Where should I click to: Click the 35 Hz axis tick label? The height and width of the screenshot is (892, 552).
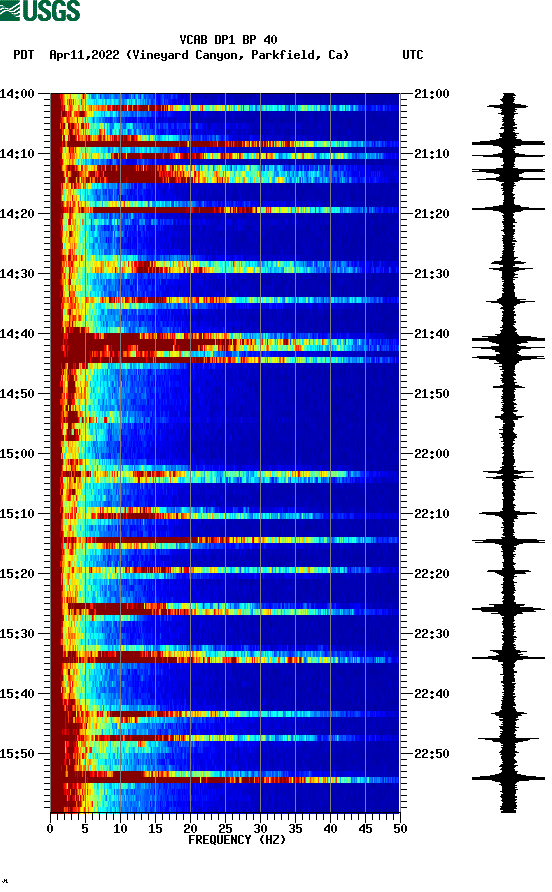point(295,829)
